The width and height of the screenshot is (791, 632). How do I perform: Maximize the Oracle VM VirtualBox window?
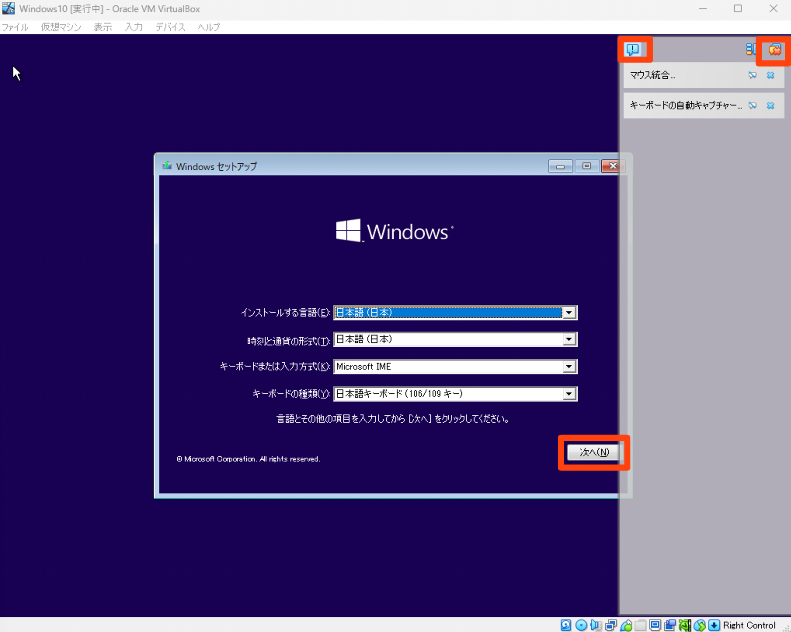(738, 9)
